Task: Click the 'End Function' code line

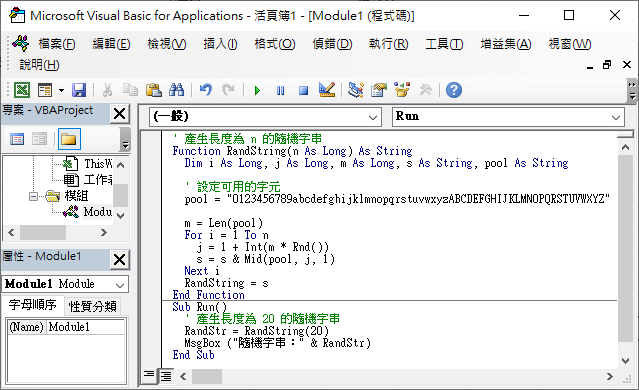Action: point(208,295)
